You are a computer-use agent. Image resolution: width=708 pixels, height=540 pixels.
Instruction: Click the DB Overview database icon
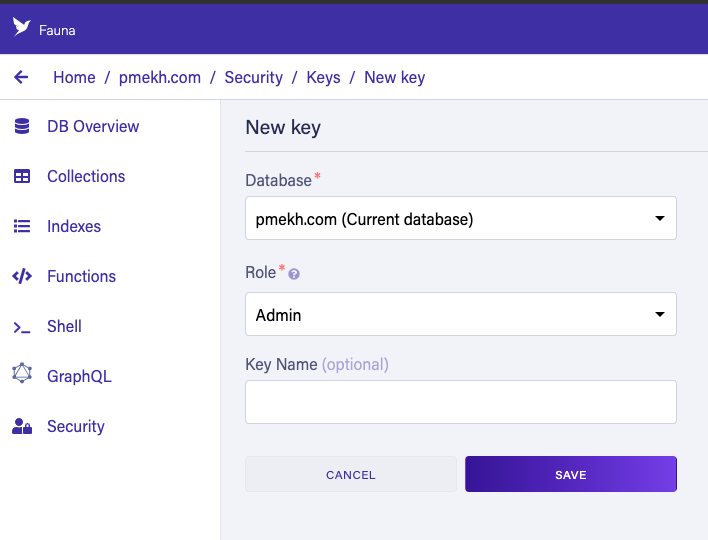[x=22, y=126]
